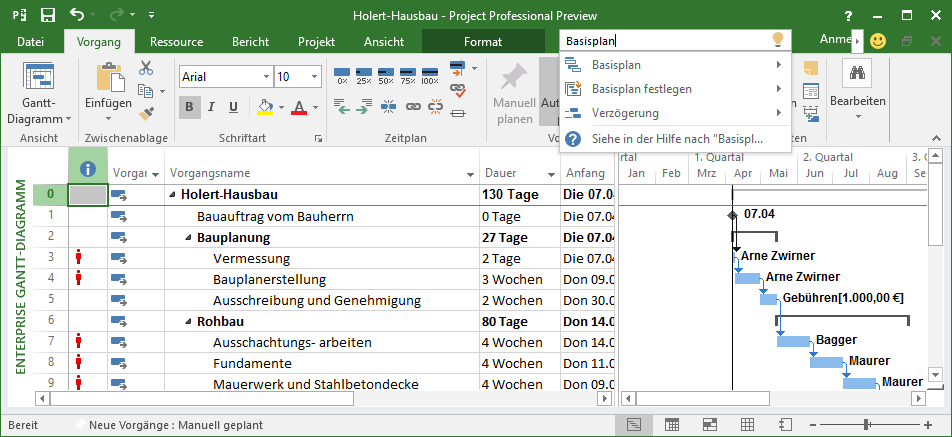Open Schriftart dialog launcher
952x437 pixels.
318,139
